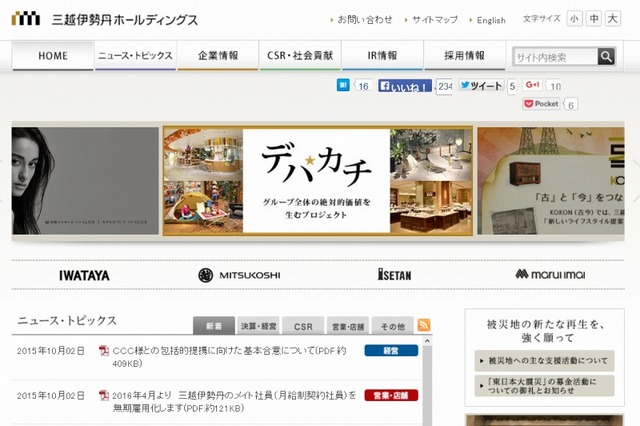
Task: Click the Google +1 button
Action: tap(532, 84)
